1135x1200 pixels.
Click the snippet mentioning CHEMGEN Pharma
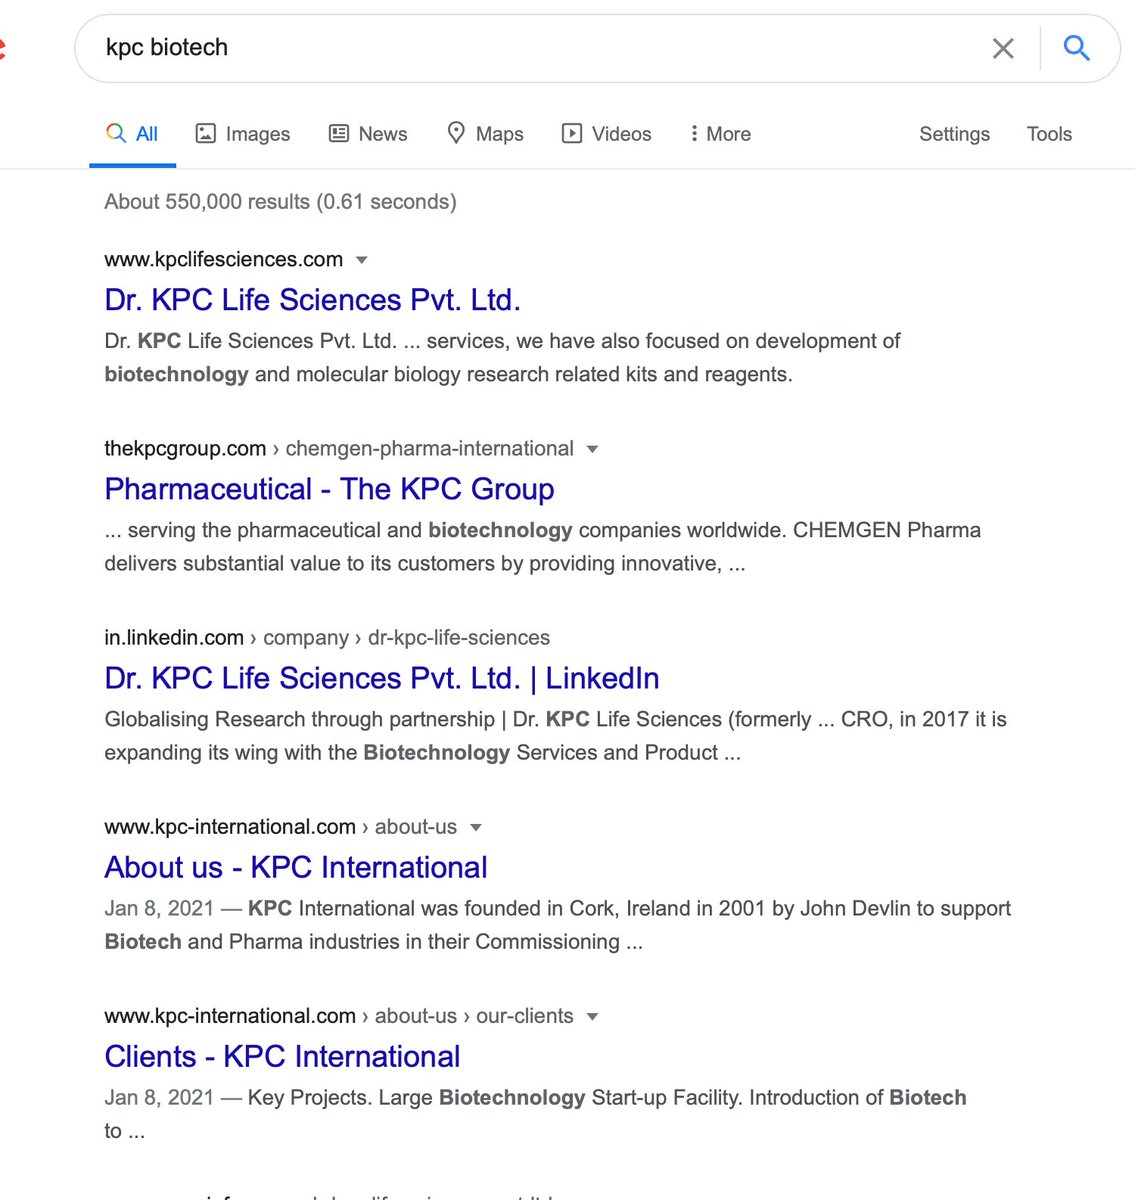[x=542, y=547]
